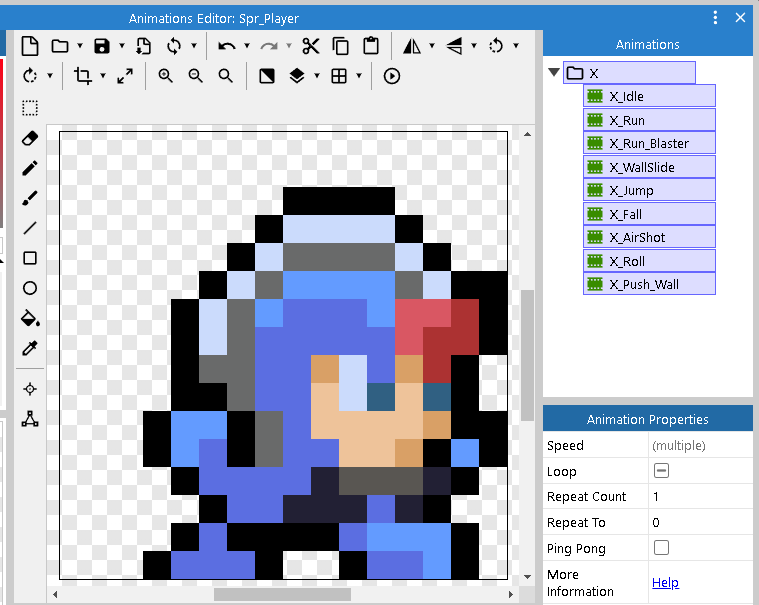Click the Crop tool icon

point(83,76)
